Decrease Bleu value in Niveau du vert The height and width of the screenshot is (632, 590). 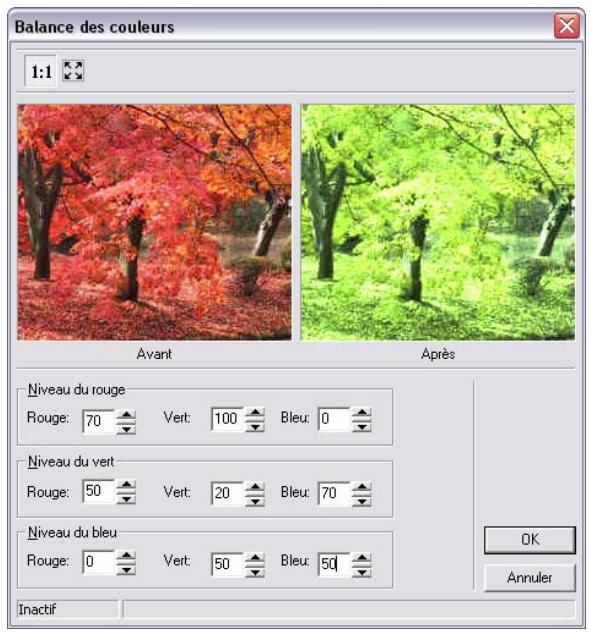pos(361,501)
